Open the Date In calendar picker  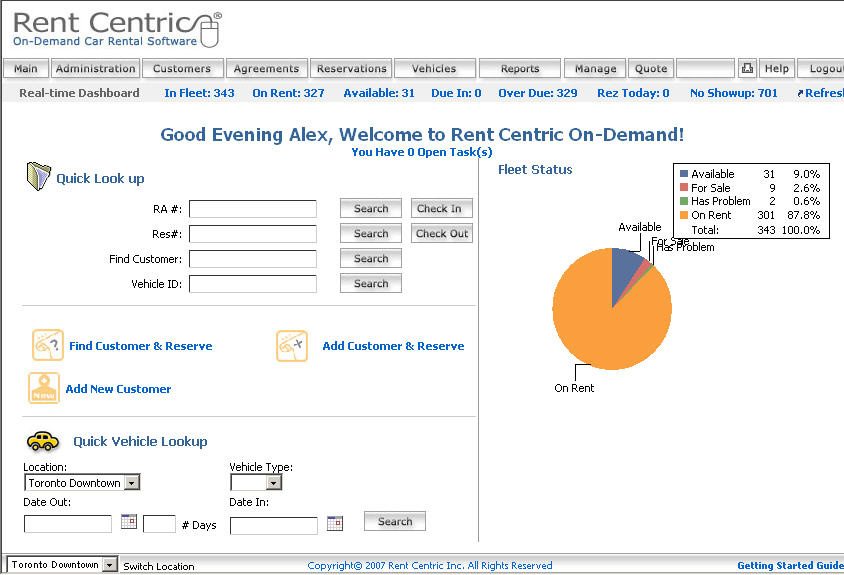point(335,523)
